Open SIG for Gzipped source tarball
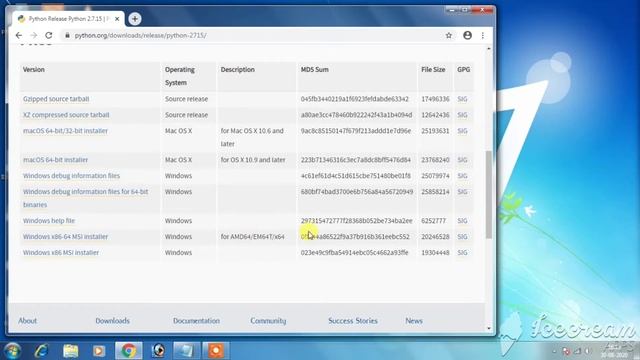 pyautogui.click(x=462, y=99)
